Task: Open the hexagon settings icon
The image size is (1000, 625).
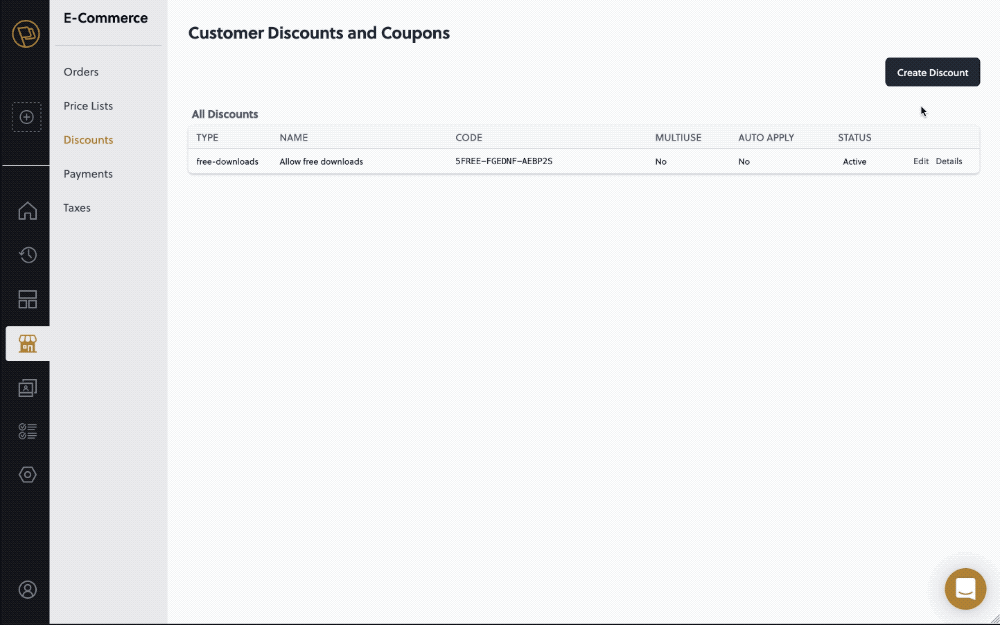Action: [x=28, y=475]
